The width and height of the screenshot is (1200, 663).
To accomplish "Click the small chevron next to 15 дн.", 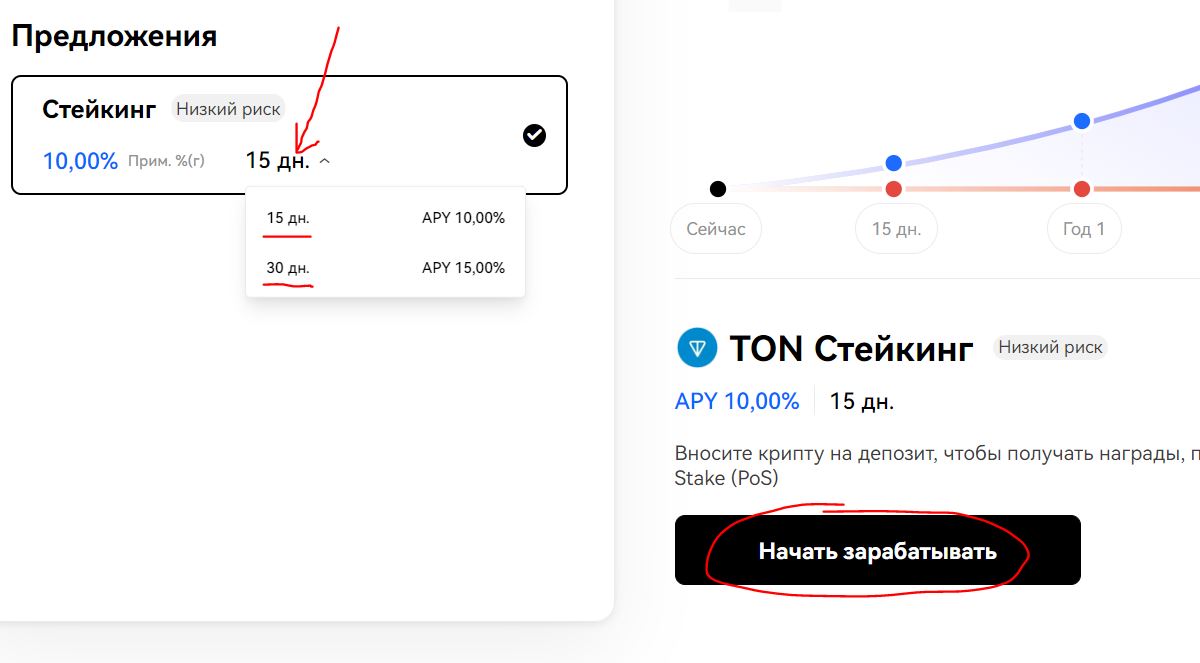I will click(x=324, y=160).
